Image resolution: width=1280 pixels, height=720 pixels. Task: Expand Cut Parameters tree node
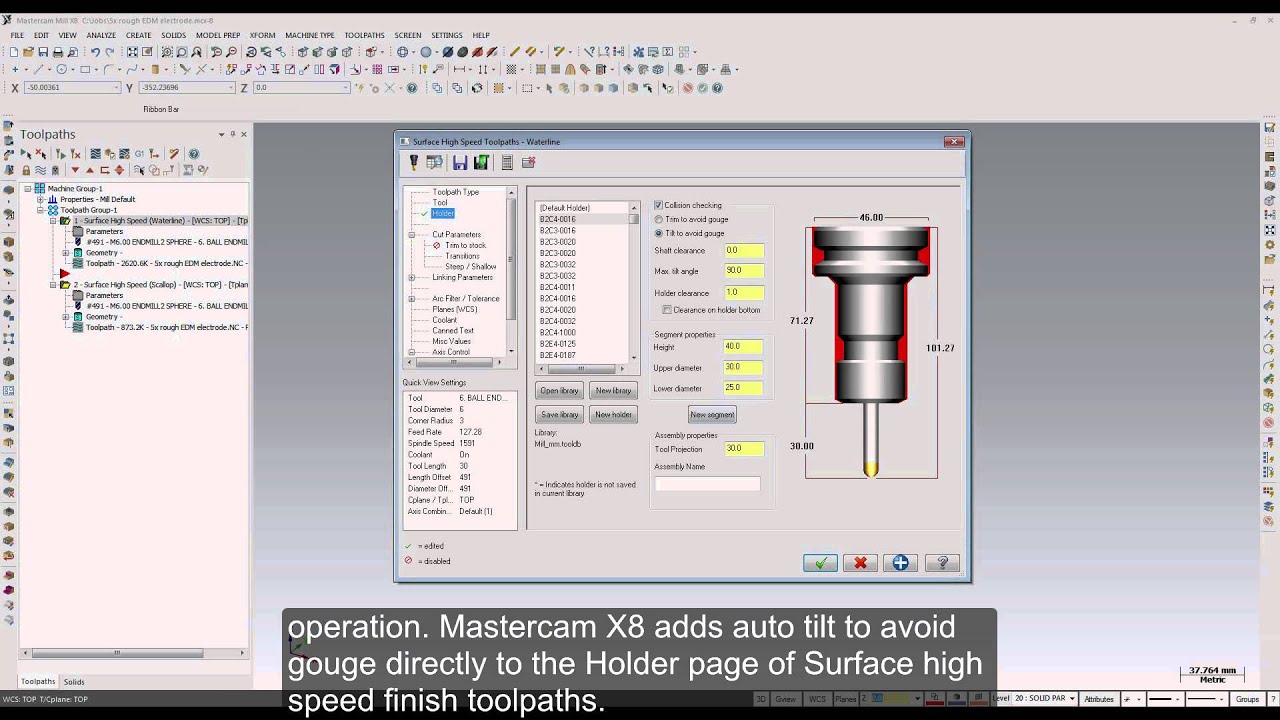[x=411, y=235]
